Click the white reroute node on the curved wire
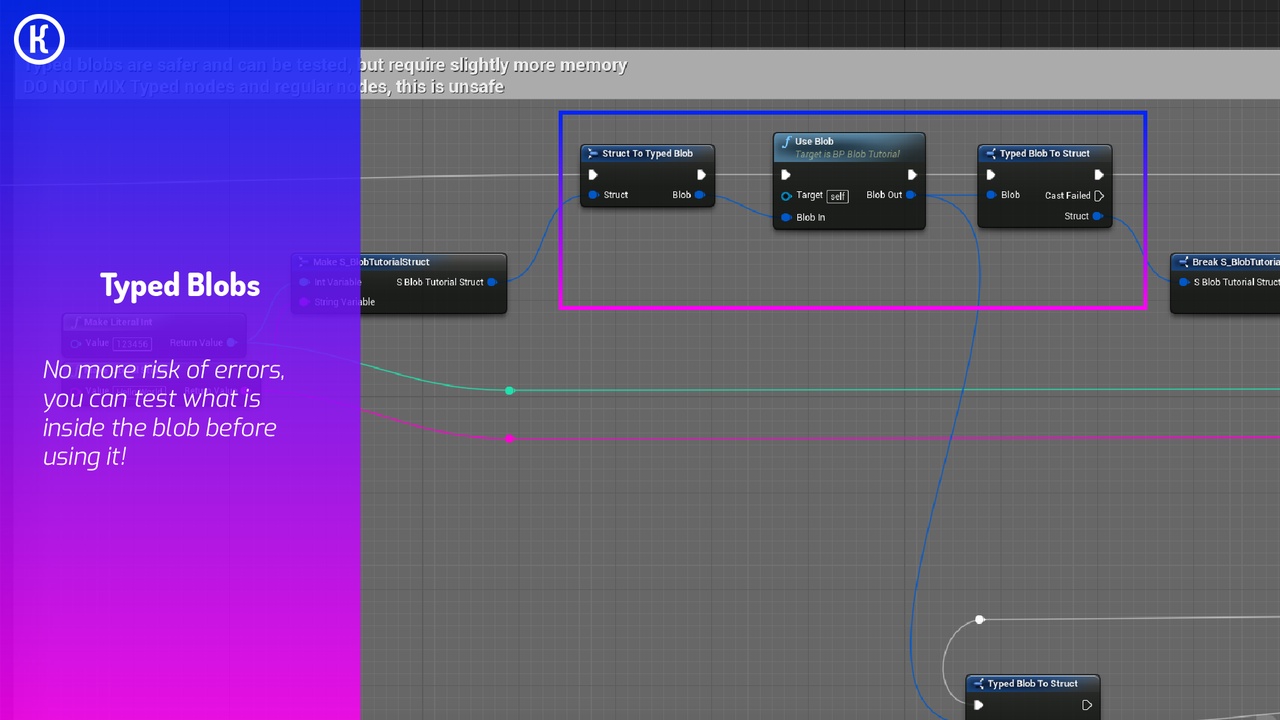The height and width of the screenshot is (720, 1280). coord(979,620)
